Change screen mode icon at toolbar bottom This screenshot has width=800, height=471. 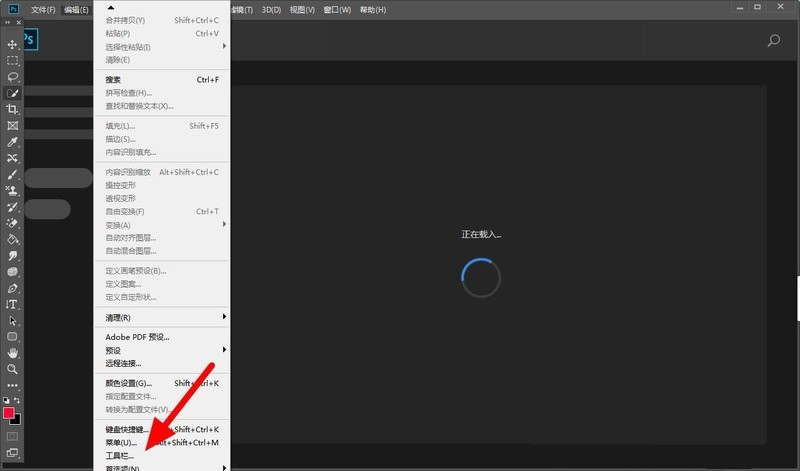12,453
